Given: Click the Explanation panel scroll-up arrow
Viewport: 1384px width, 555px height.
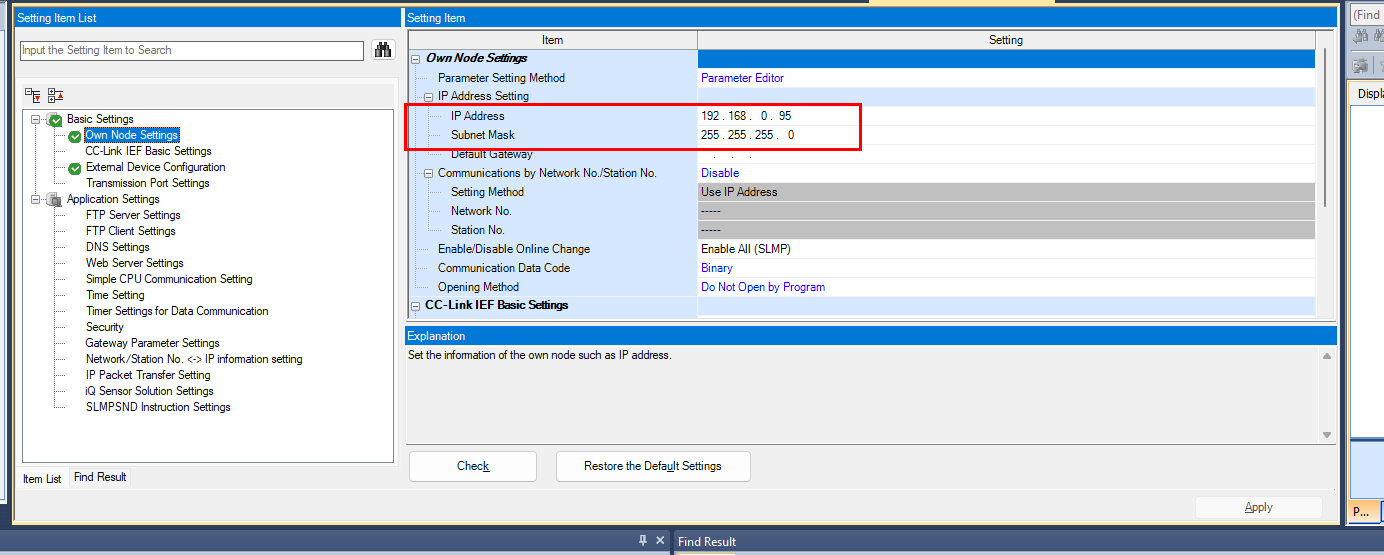Looking at the screenshot, I should tap(1327, 356).
